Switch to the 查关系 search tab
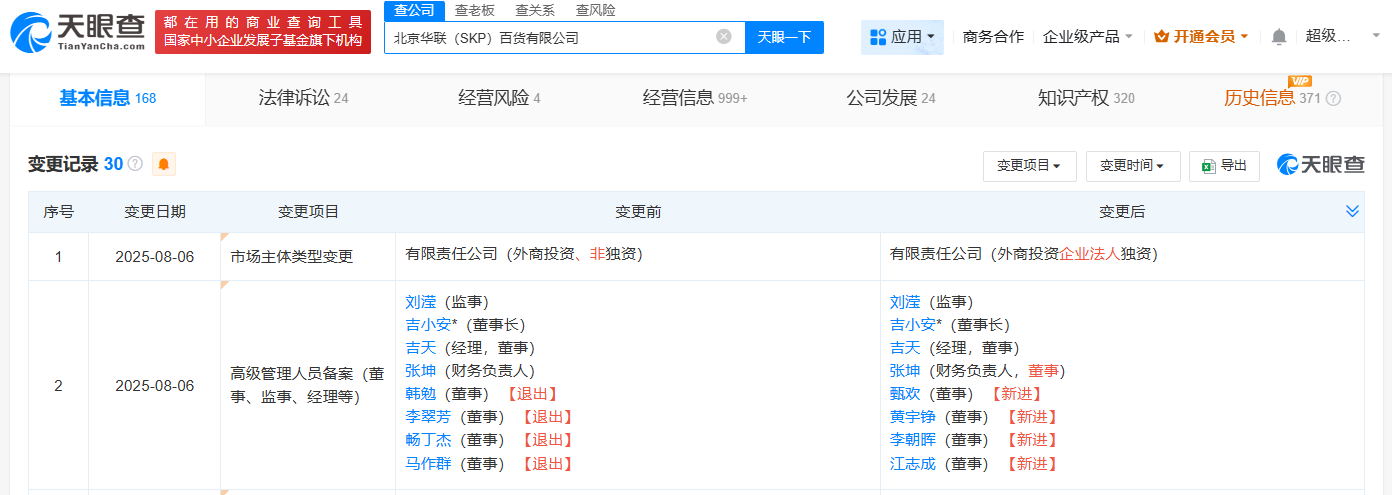This screenshot has width=1392, height=495. pos(535,10)
